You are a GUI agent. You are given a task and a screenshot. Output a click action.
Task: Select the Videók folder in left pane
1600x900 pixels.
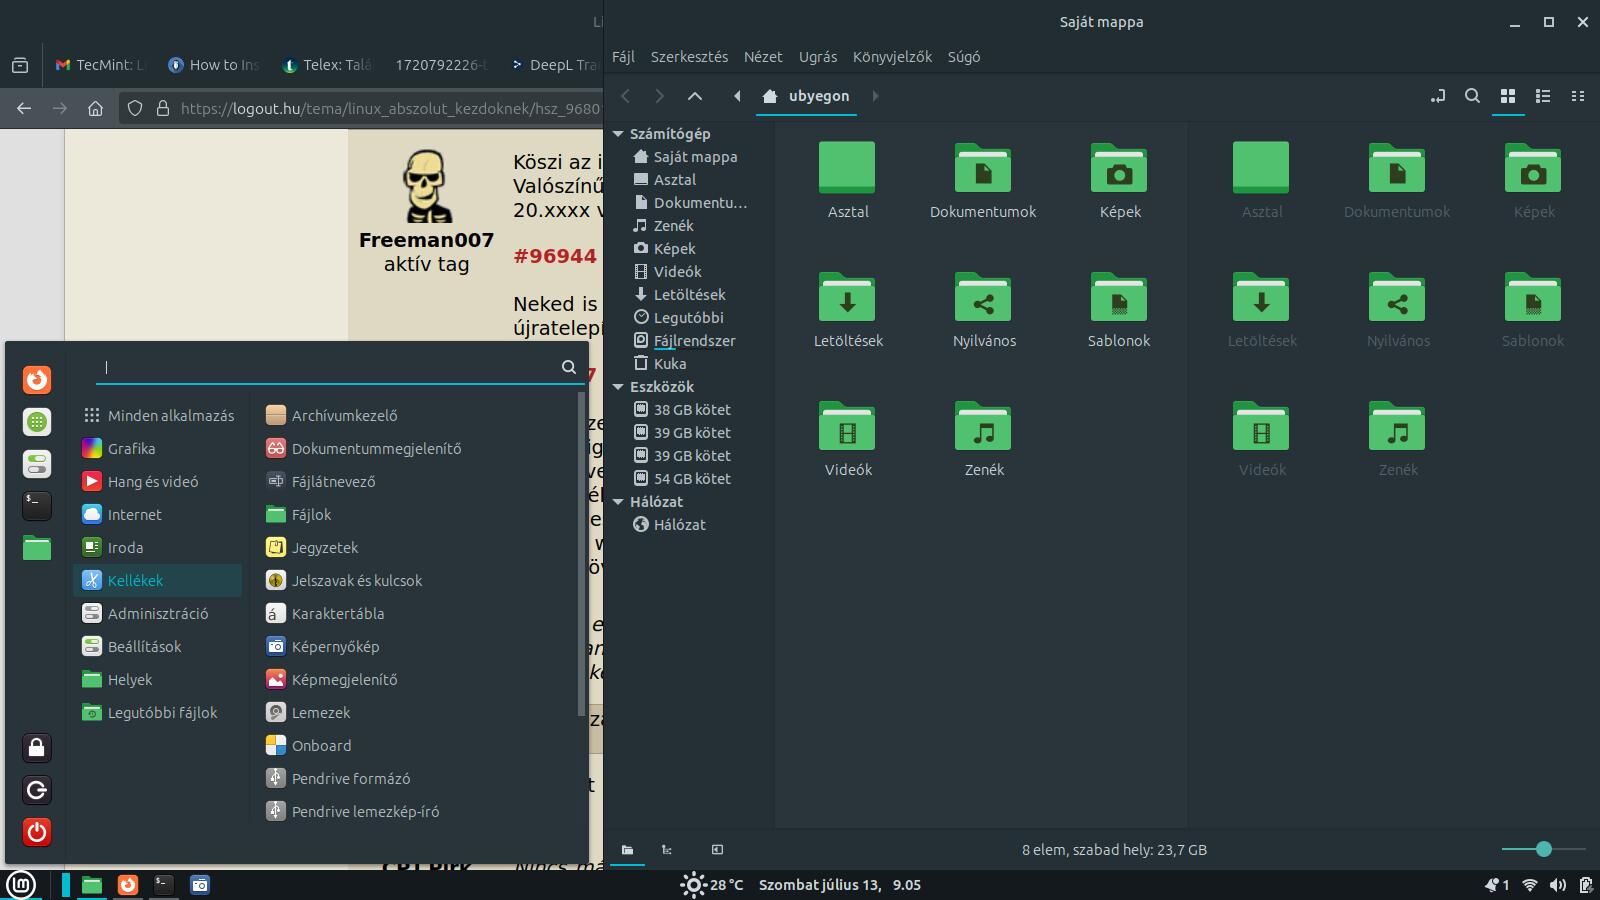coord(848,439)
